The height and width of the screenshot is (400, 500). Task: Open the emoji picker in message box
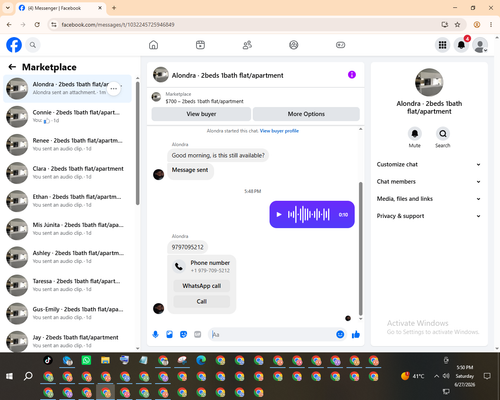coord(340,334)
